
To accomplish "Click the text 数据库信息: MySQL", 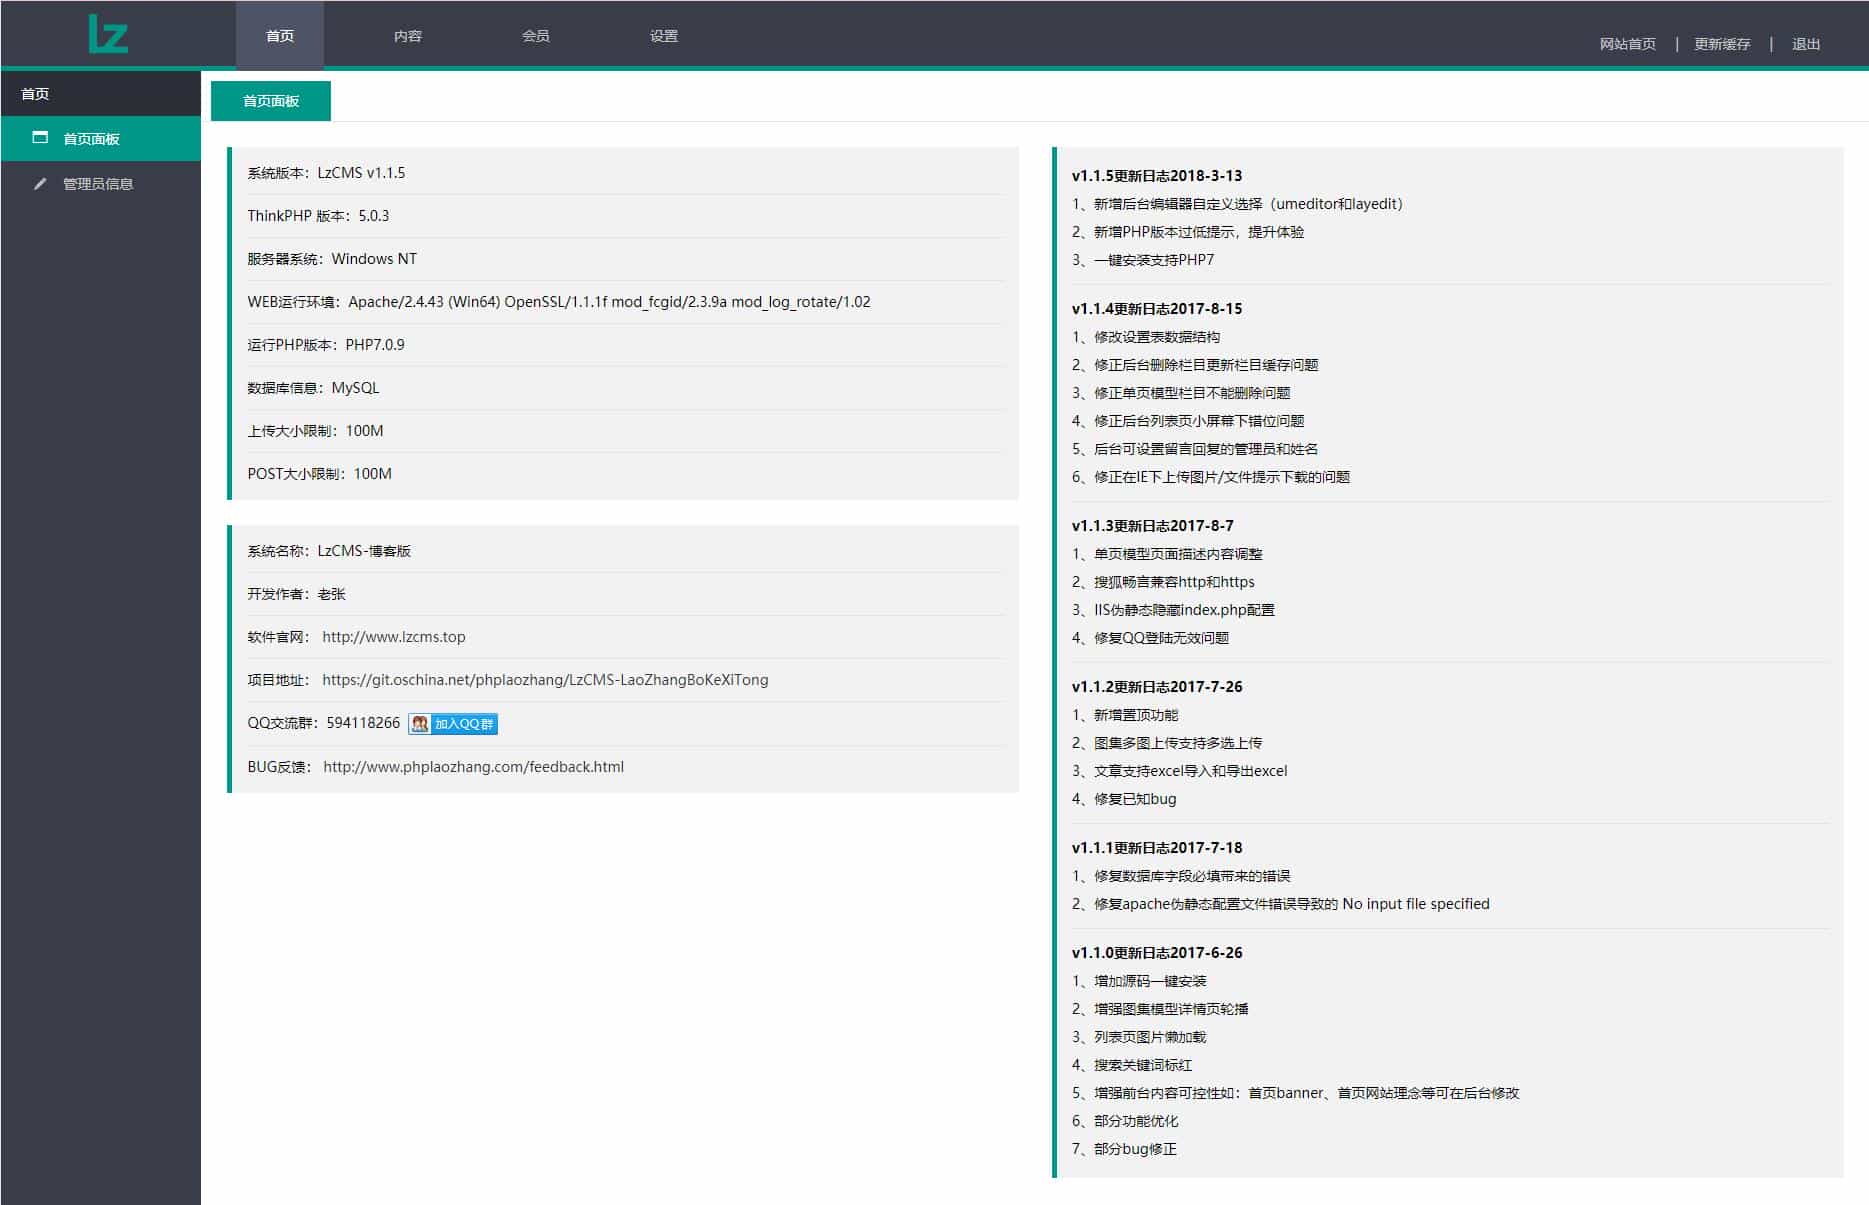I will (313, 388).
